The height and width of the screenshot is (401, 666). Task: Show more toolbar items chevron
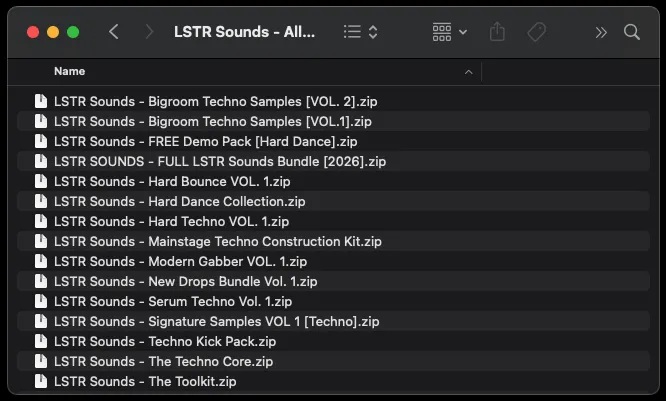click(x=600, y=32)
